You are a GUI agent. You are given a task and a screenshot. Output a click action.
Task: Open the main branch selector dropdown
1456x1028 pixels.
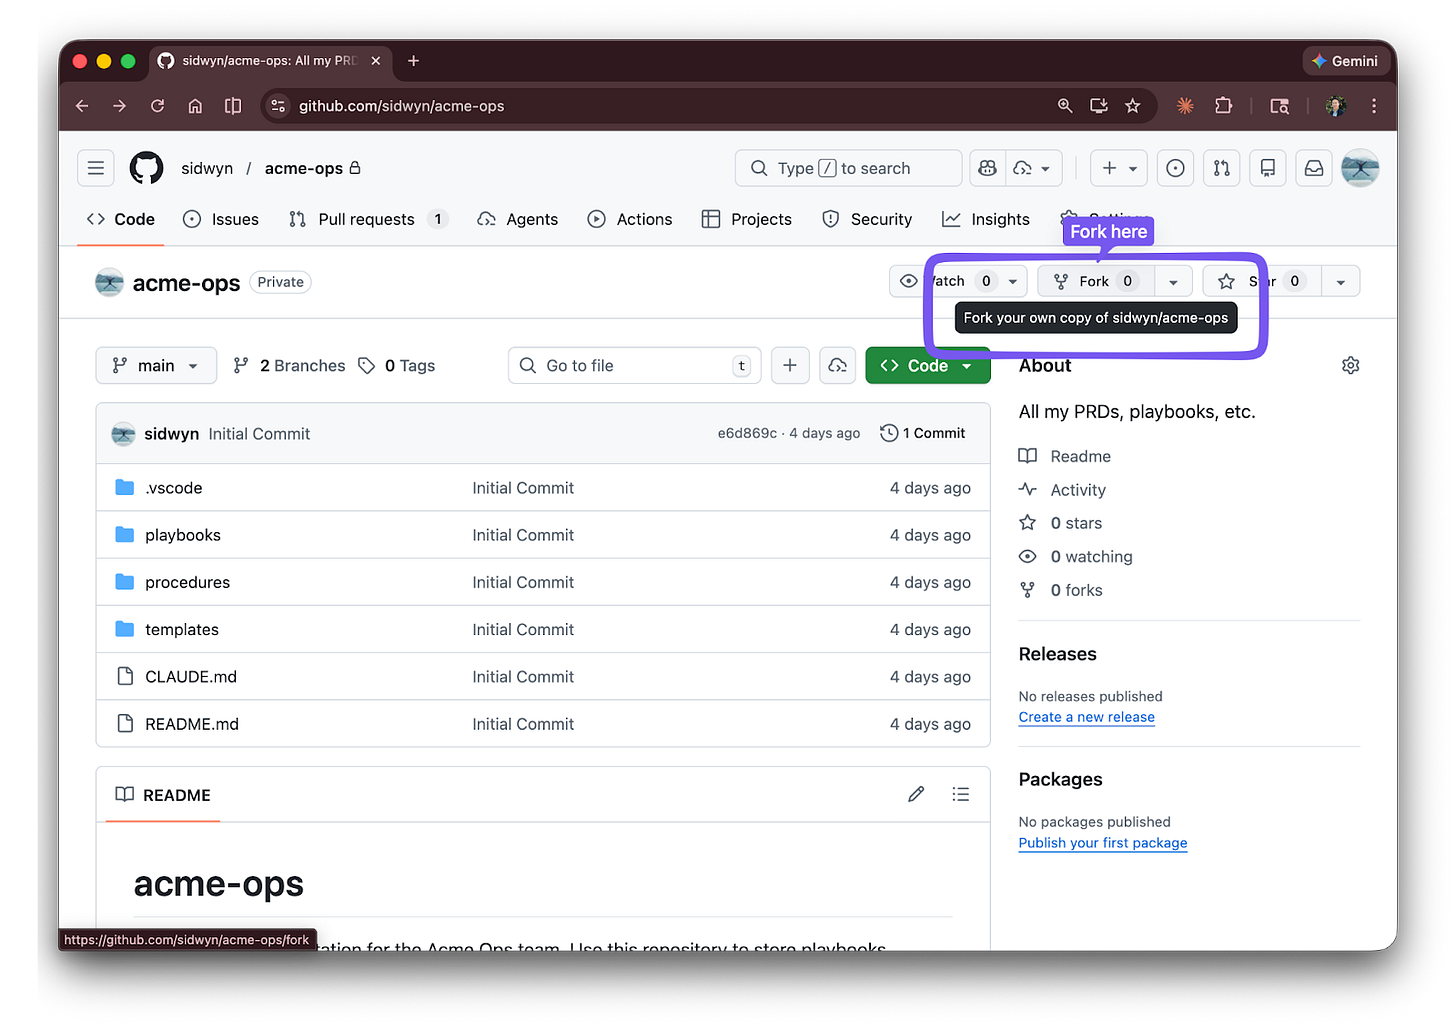[155, 365]
